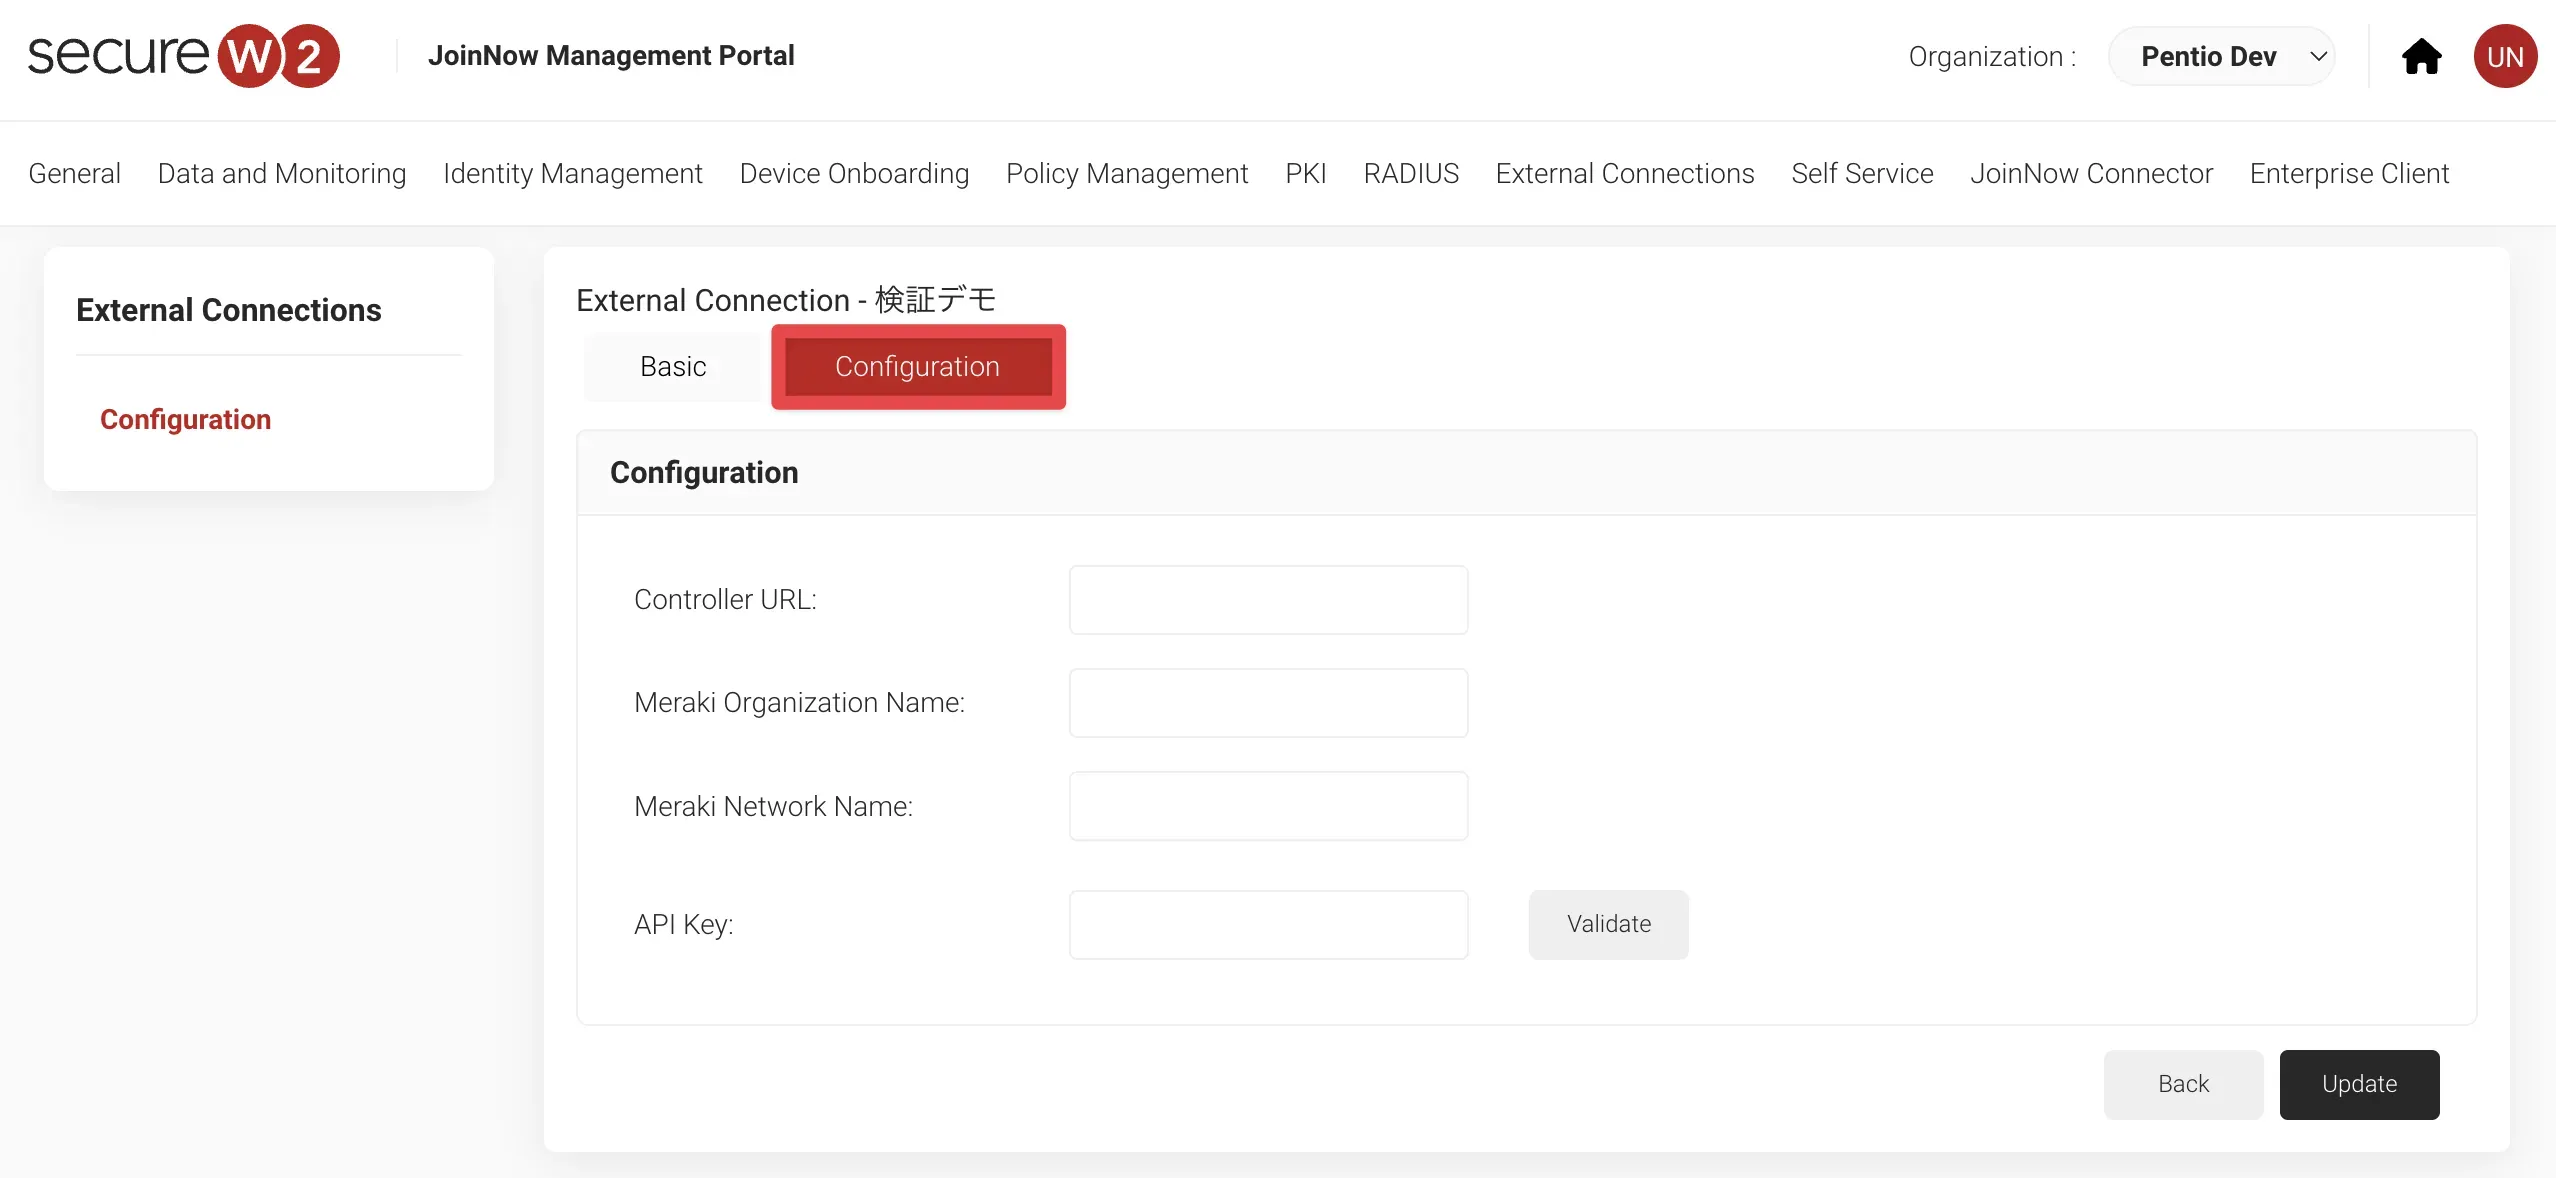Open the General menu
The height and width of the screenshot is (1178, 2556).
(x=74, y=174)
